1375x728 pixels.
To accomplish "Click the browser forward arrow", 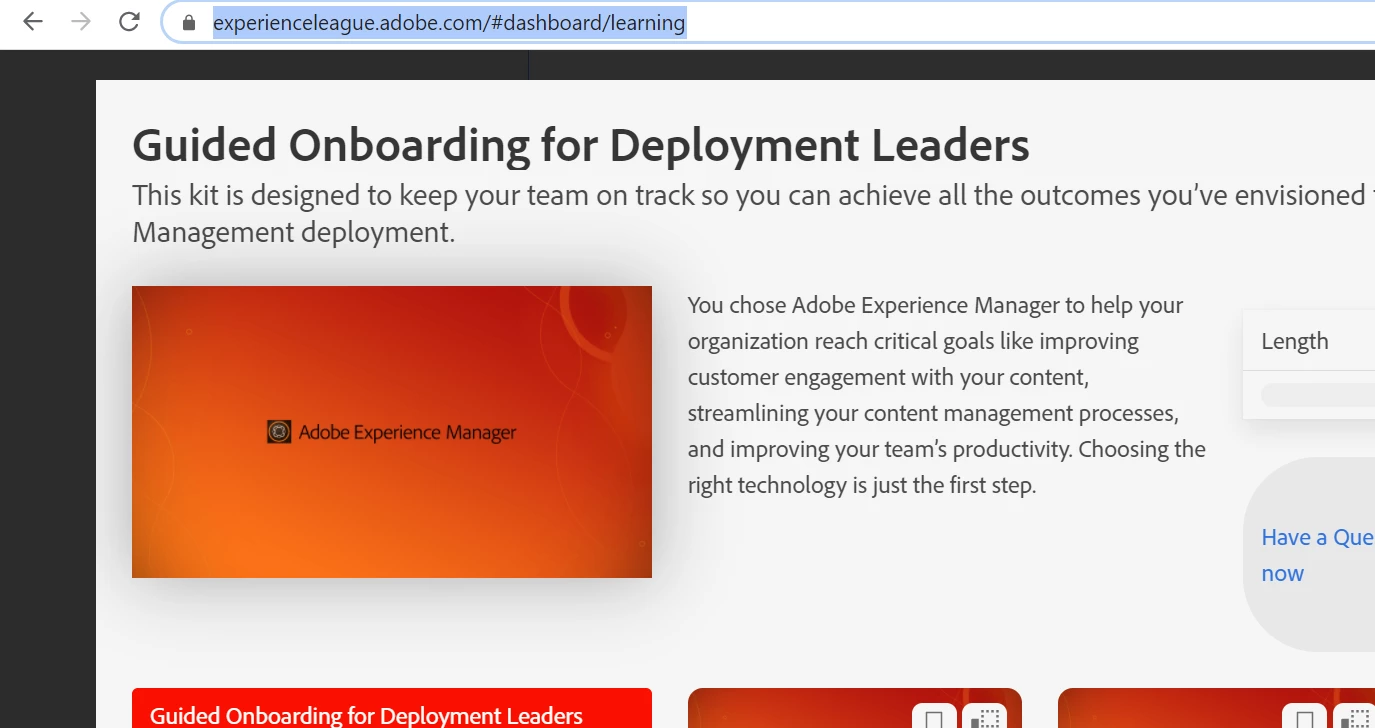I will point(81,22).
